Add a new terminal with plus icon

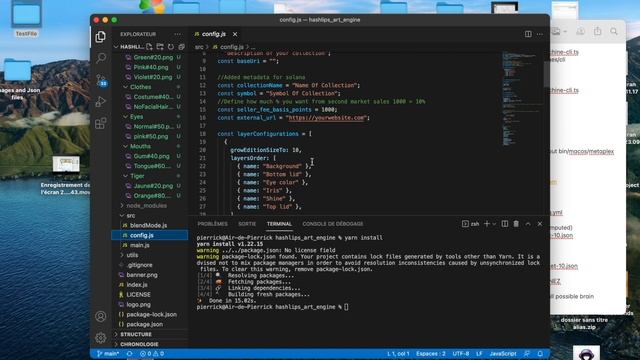(487, 224)
